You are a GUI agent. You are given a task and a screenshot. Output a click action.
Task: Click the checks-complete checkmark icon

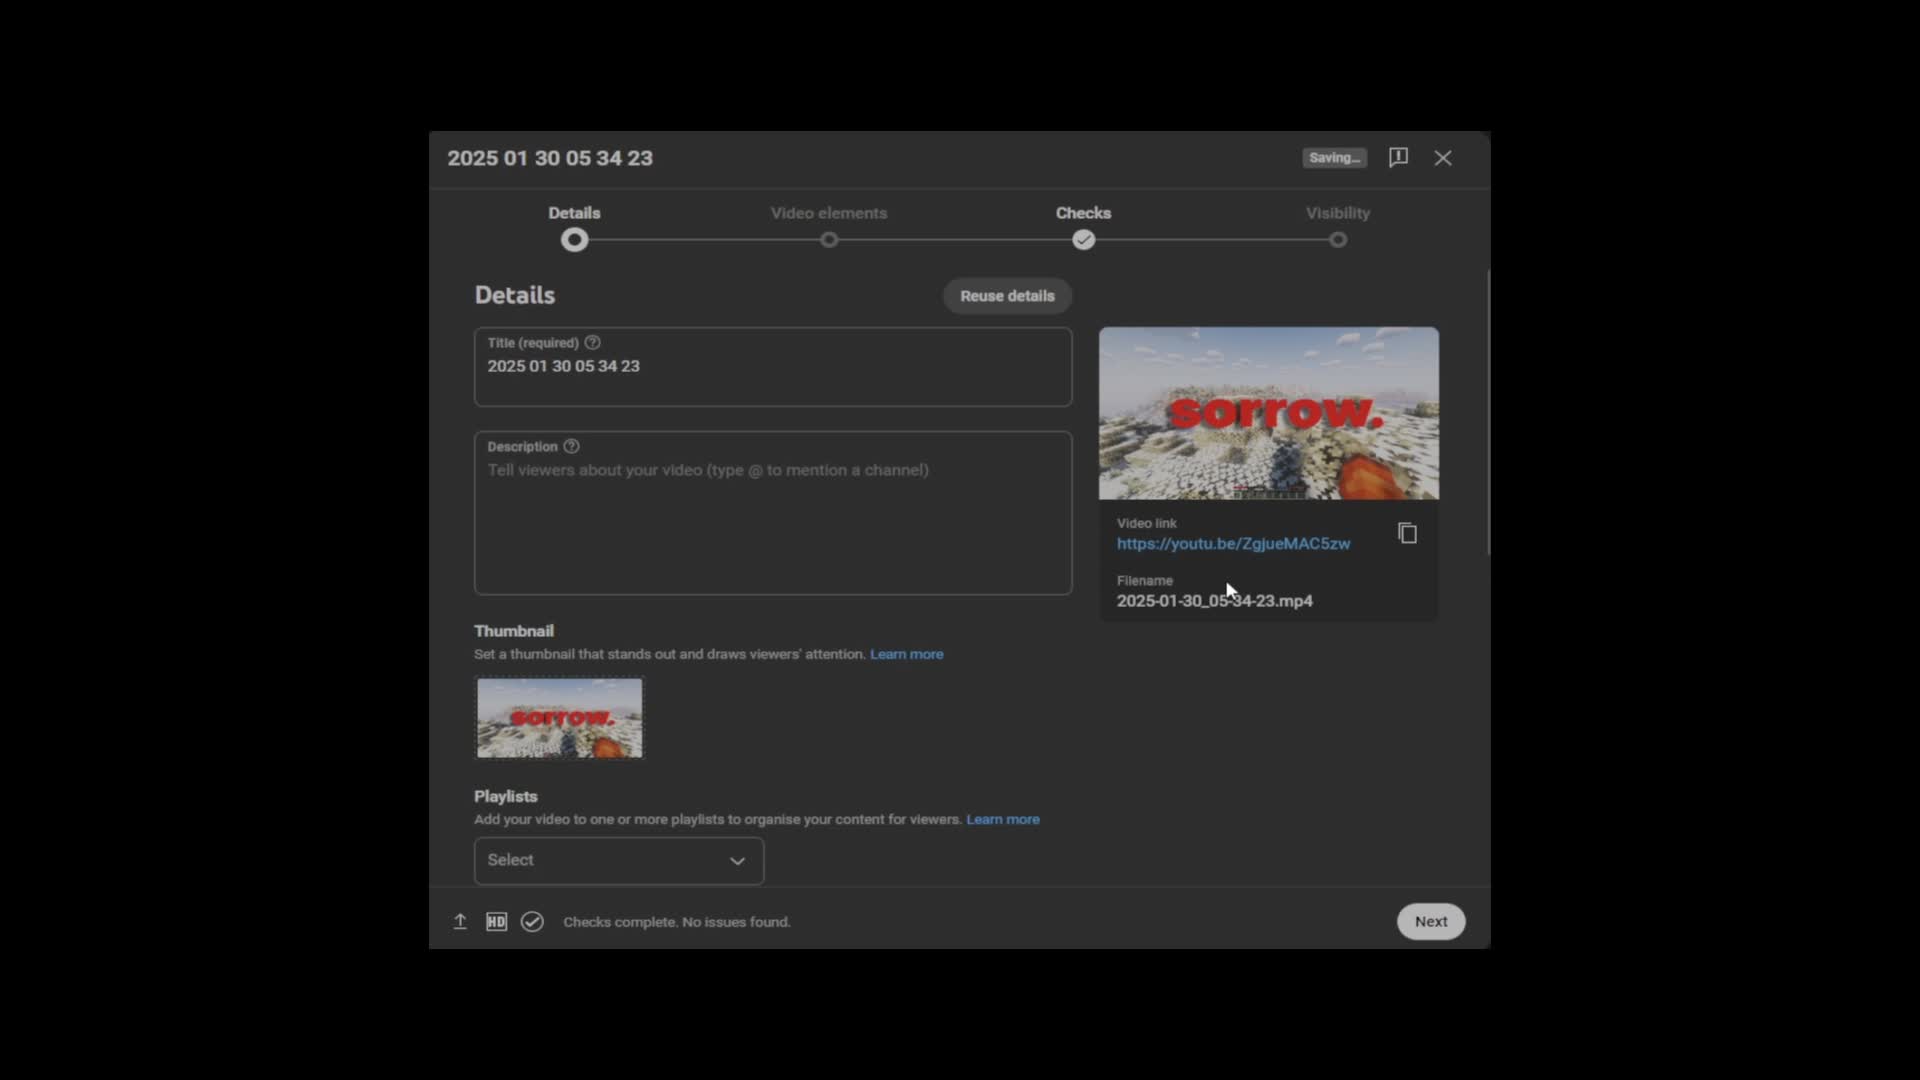[x=532, y=921]
